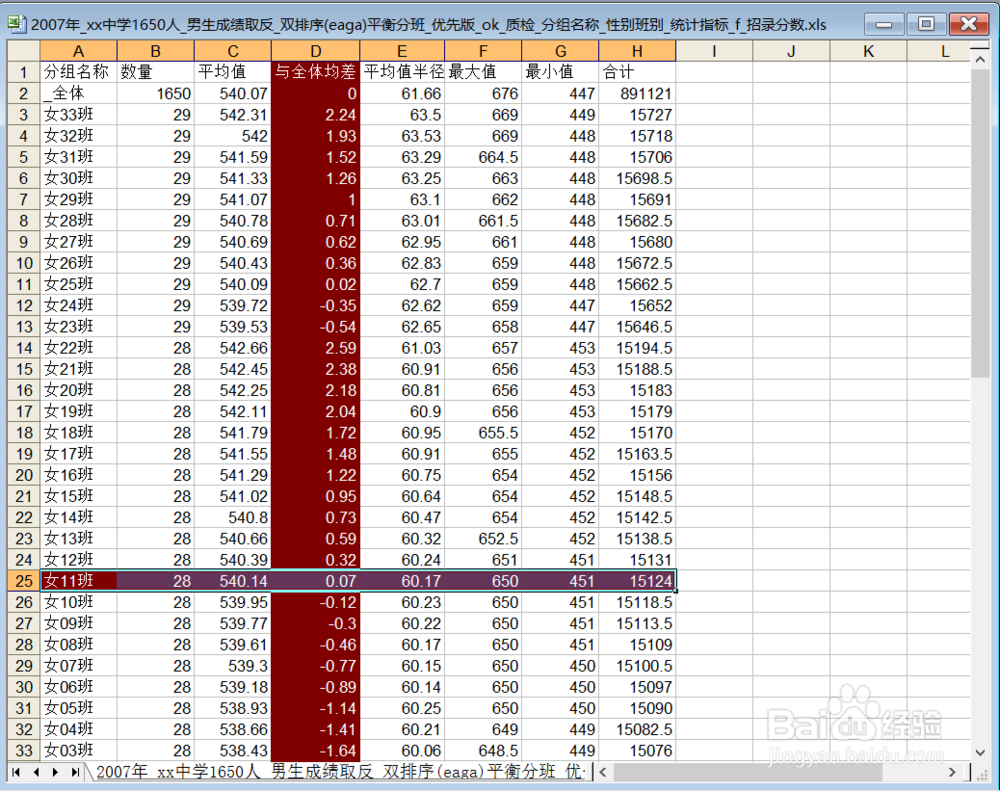Click cell '分组名称' header
Screen dimensions: 1000x791
(78, 72)
